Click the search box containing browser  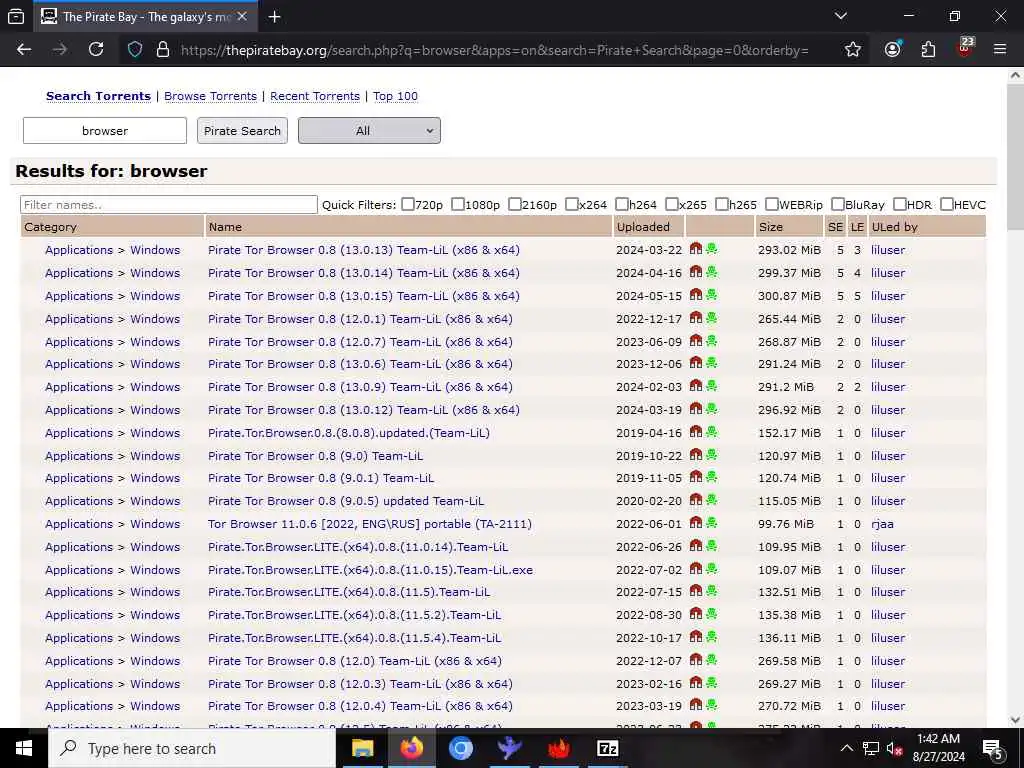(104, 131)
